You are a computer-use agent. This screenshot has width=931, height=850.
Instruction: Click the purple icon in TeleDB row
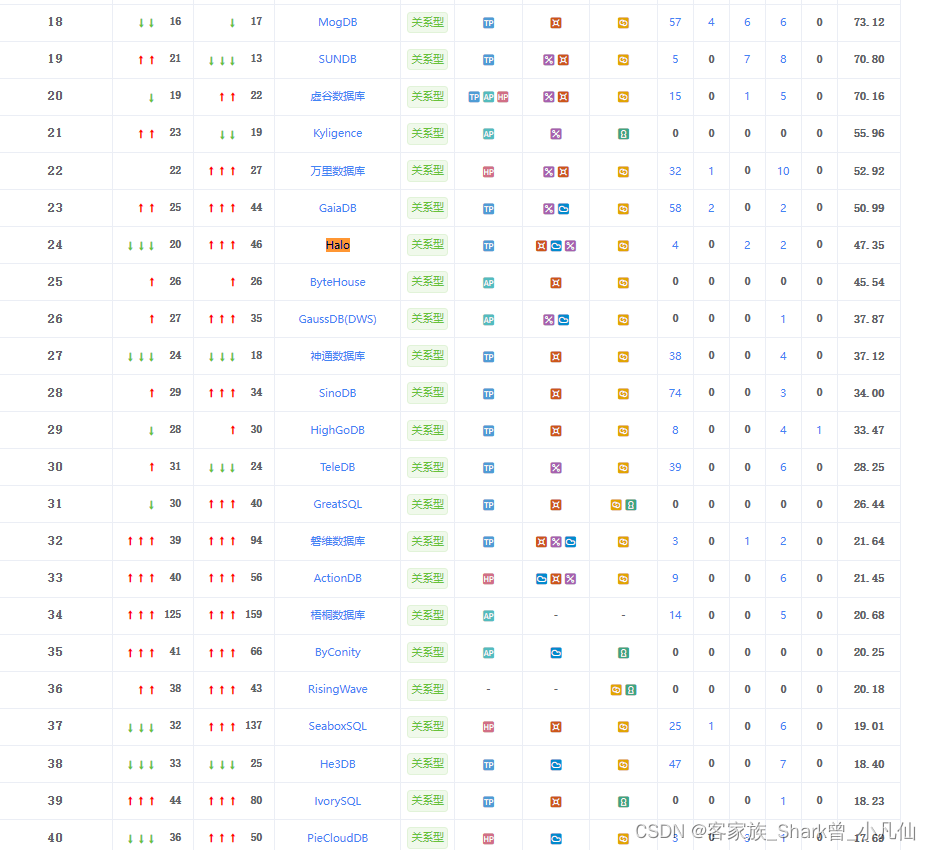click(556, 468)
